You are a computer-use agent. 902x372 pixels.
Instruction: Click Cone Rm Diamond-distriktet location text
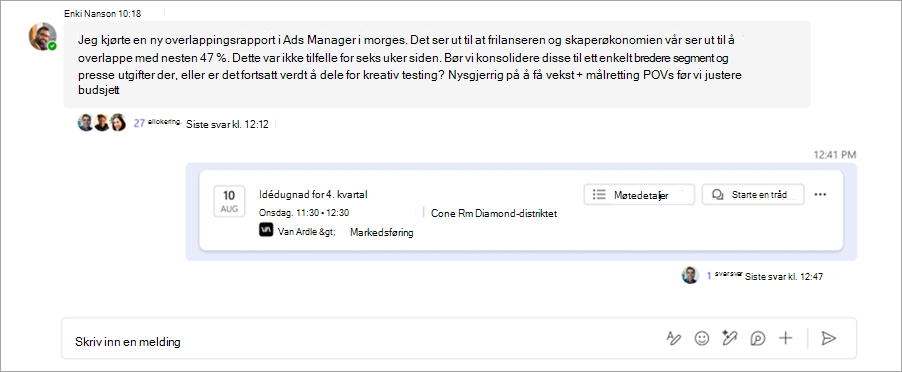point(494,213)
